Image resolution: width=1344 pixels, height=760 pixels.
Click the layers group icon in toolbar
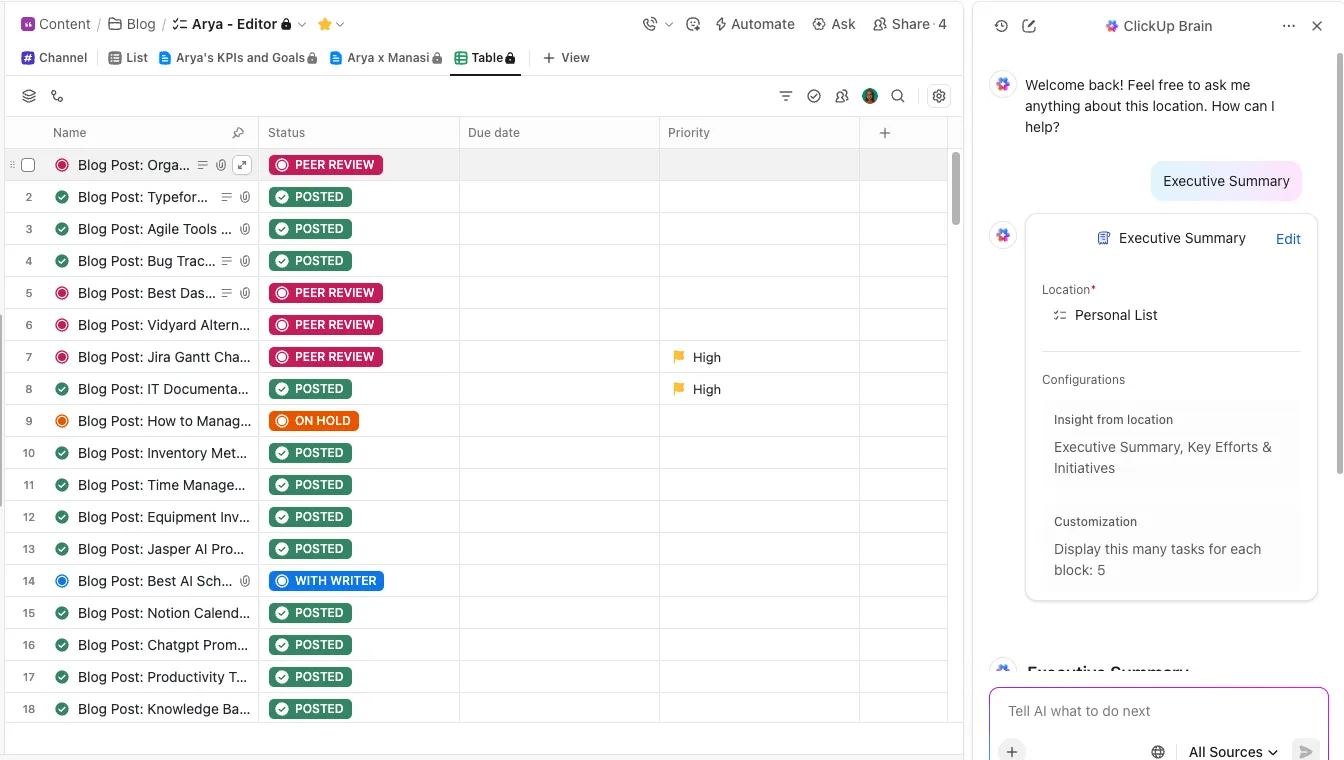pyautogui.click(x=29, y=96)
